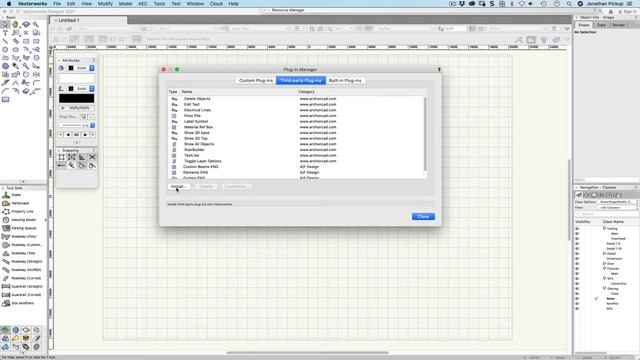This screenshot has width=640, height=360.
Task: Collapse the Ceiling class group
Action: pyautogui.click(x=604, y=229)
